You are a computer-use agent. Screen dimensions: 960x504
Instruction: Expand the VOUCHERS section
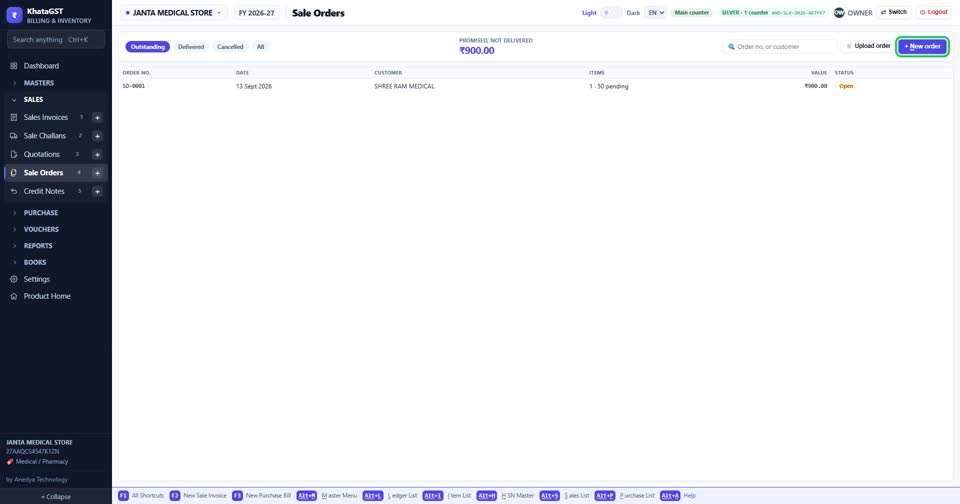[41, 229]
